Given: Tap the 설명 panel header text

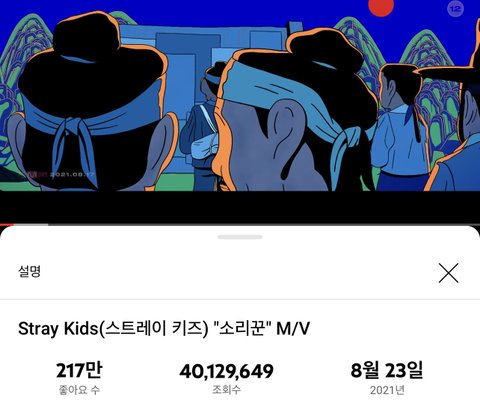Looking at the screenshot, I should point(29,271).
